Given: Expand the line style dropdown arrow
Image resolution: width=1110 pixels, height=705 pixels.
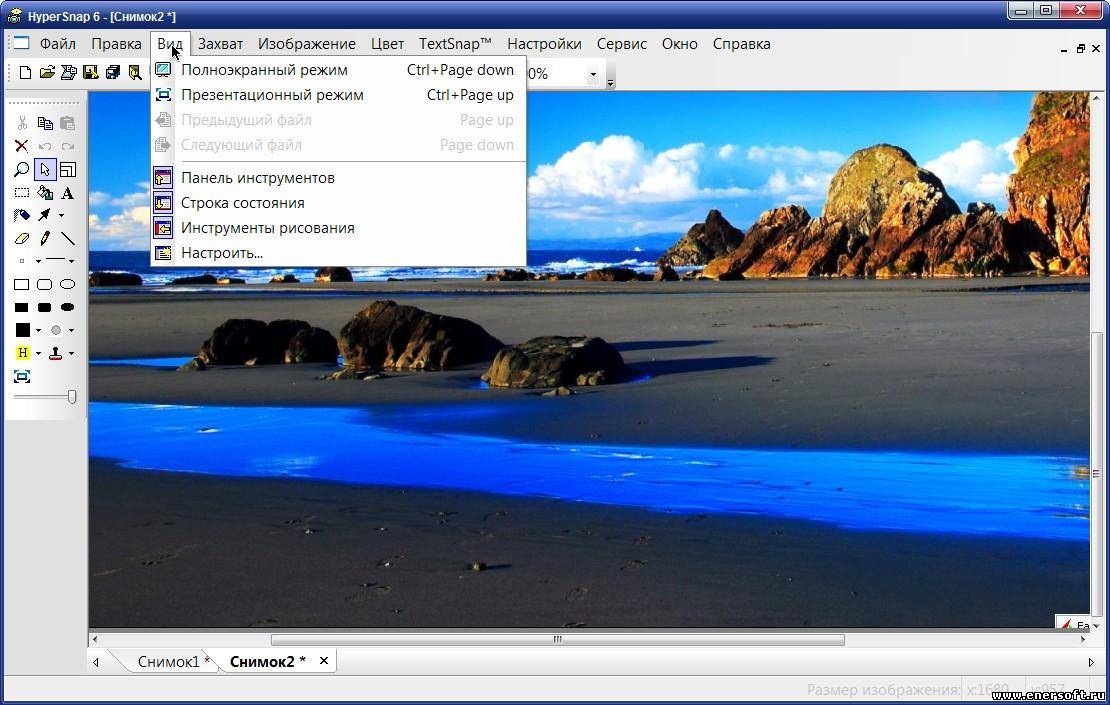Looking at the screenshot, I should coord(71,261).
